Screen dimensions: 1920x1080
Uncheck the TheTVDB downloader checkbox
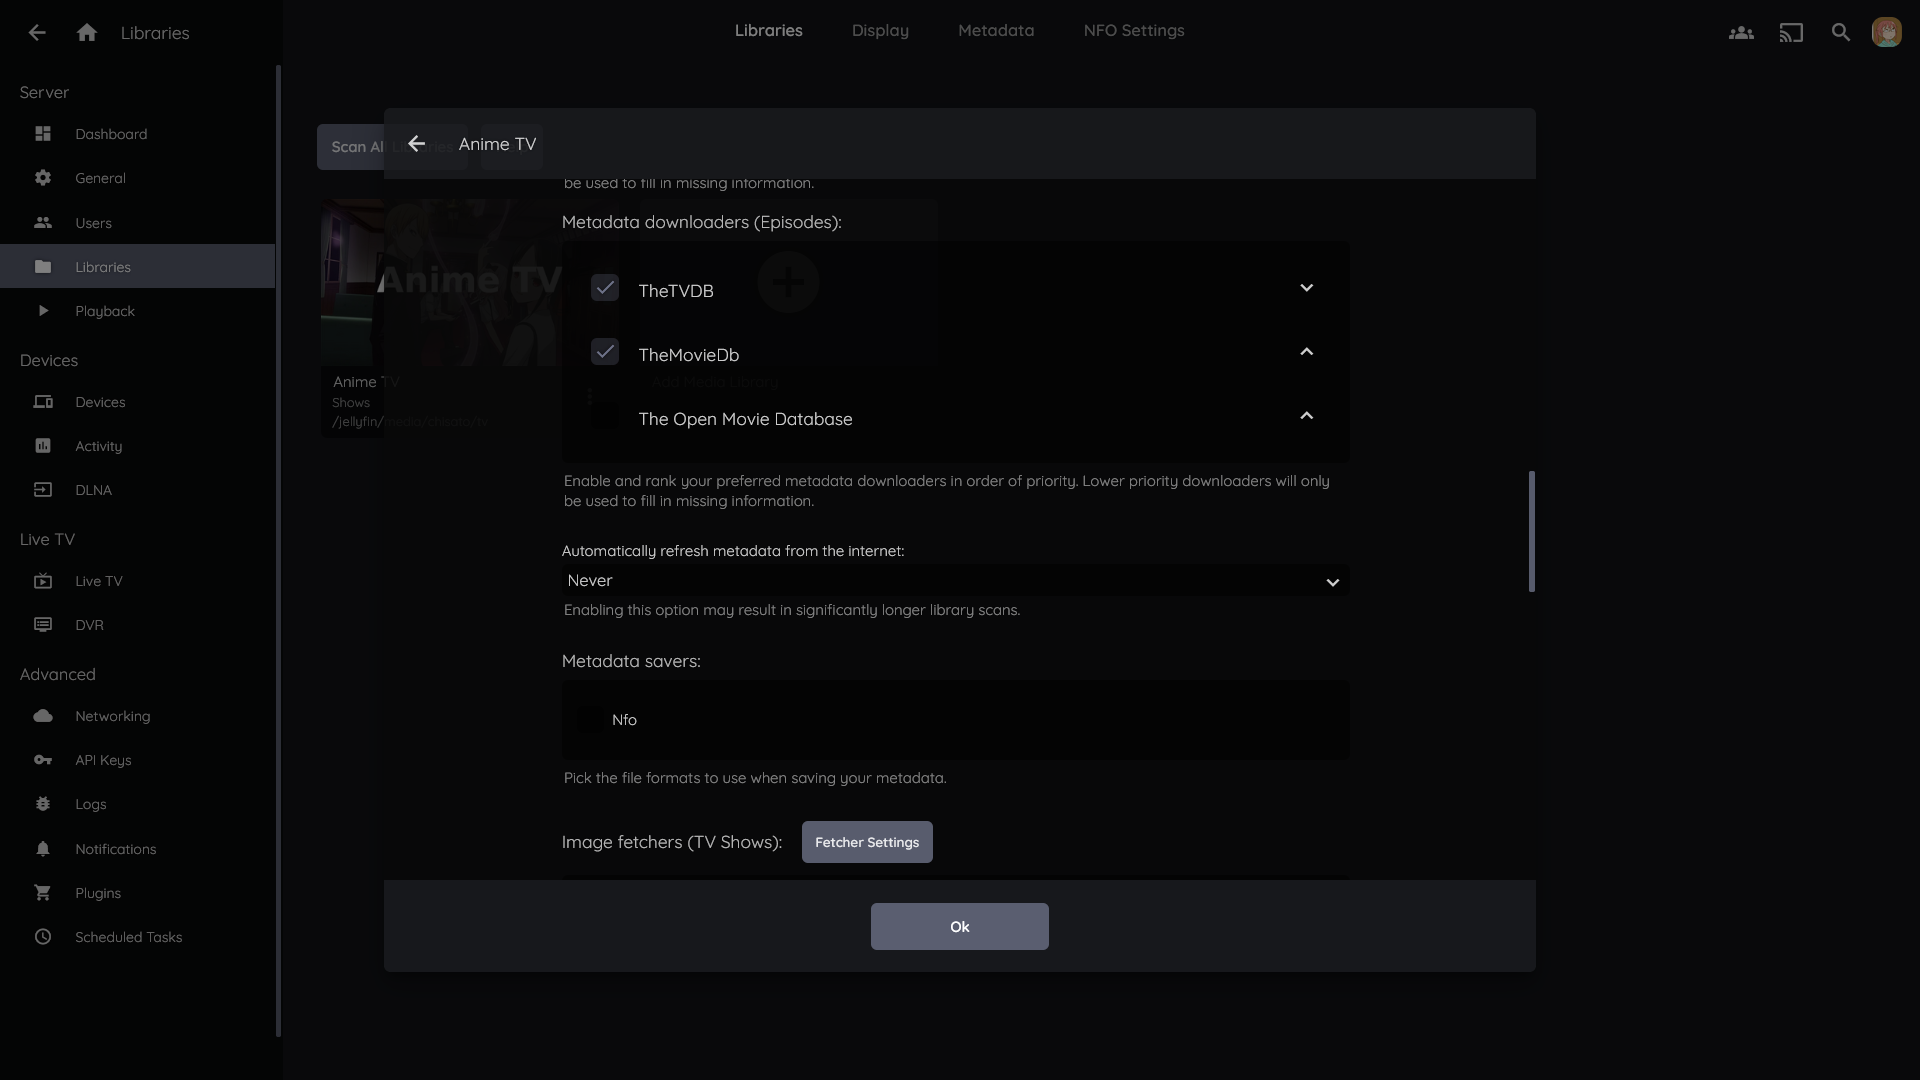pyautogui.click(x=605, y=289)
